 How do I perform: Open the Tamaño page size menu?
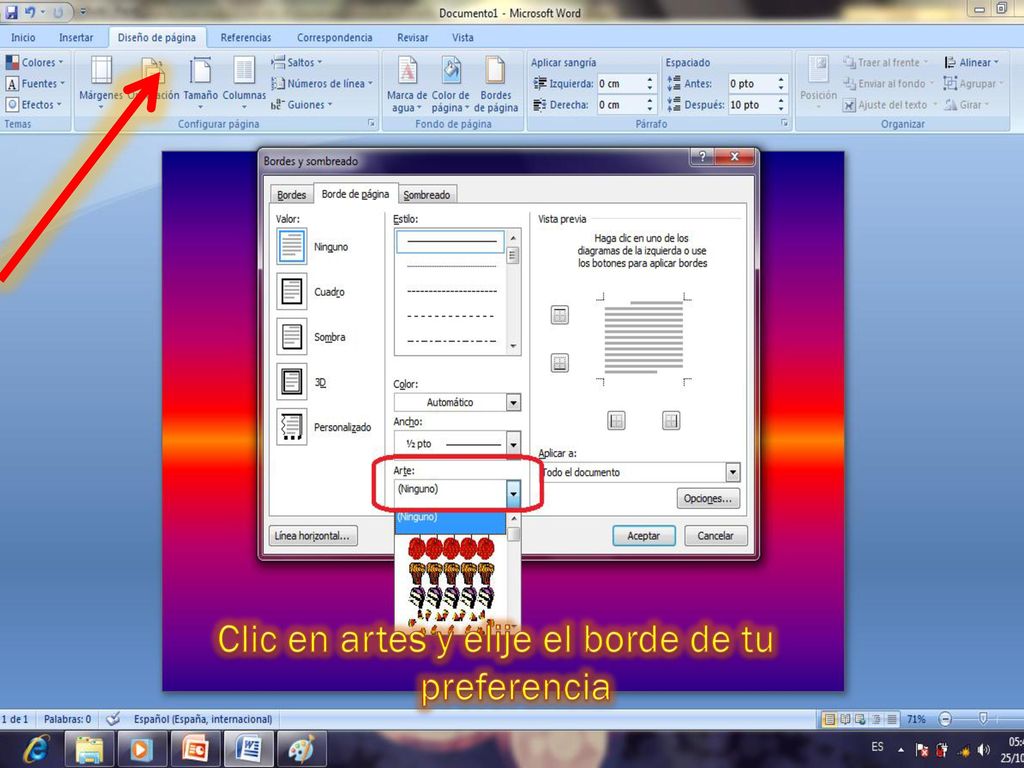pos(200,81)
